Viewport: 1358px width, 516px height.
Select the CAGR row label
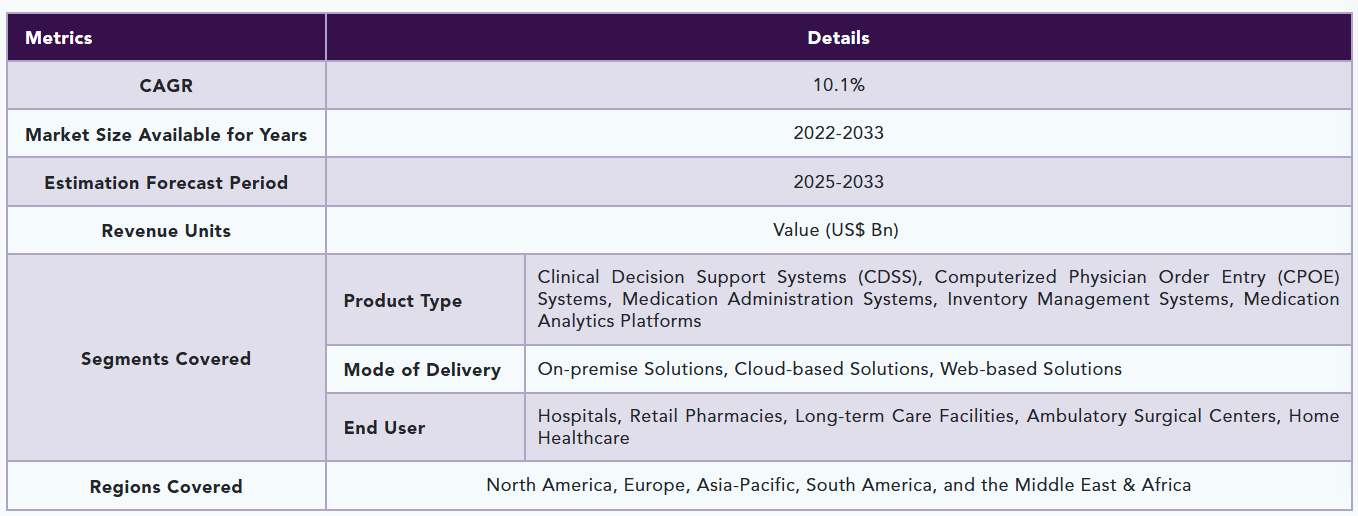166,86
